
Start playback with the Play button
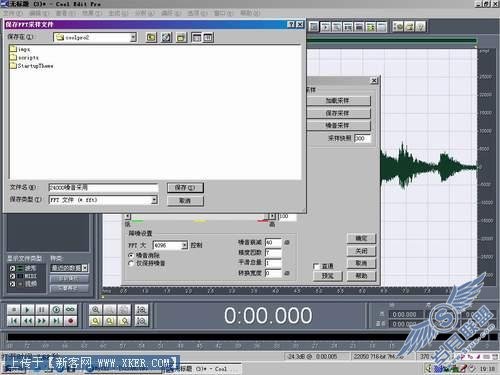[x=27, y=310]
